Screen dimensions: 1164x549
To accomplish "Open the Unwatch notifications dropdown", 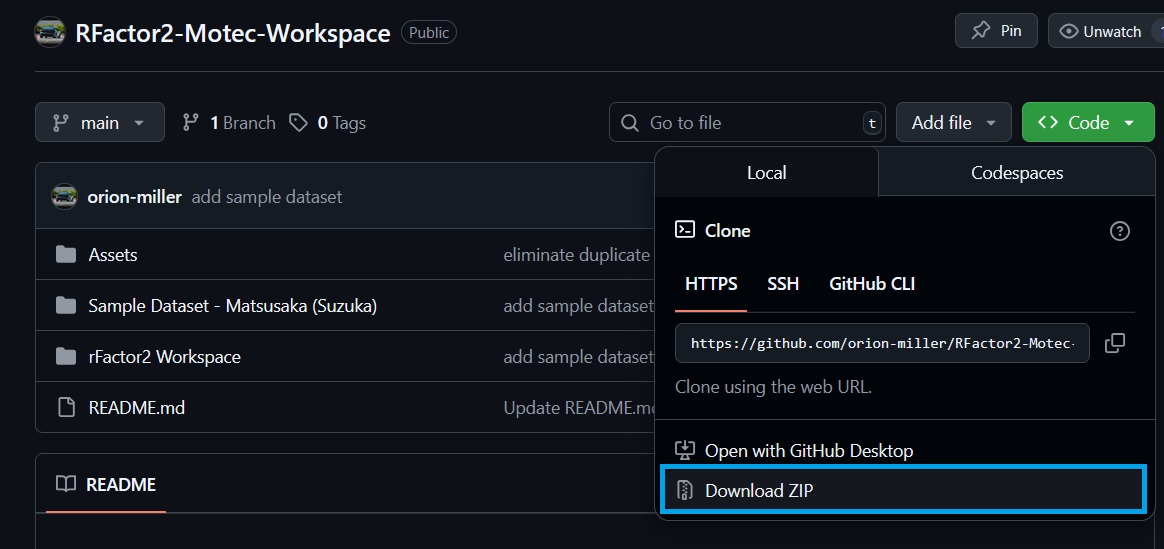I will 1105,31.
